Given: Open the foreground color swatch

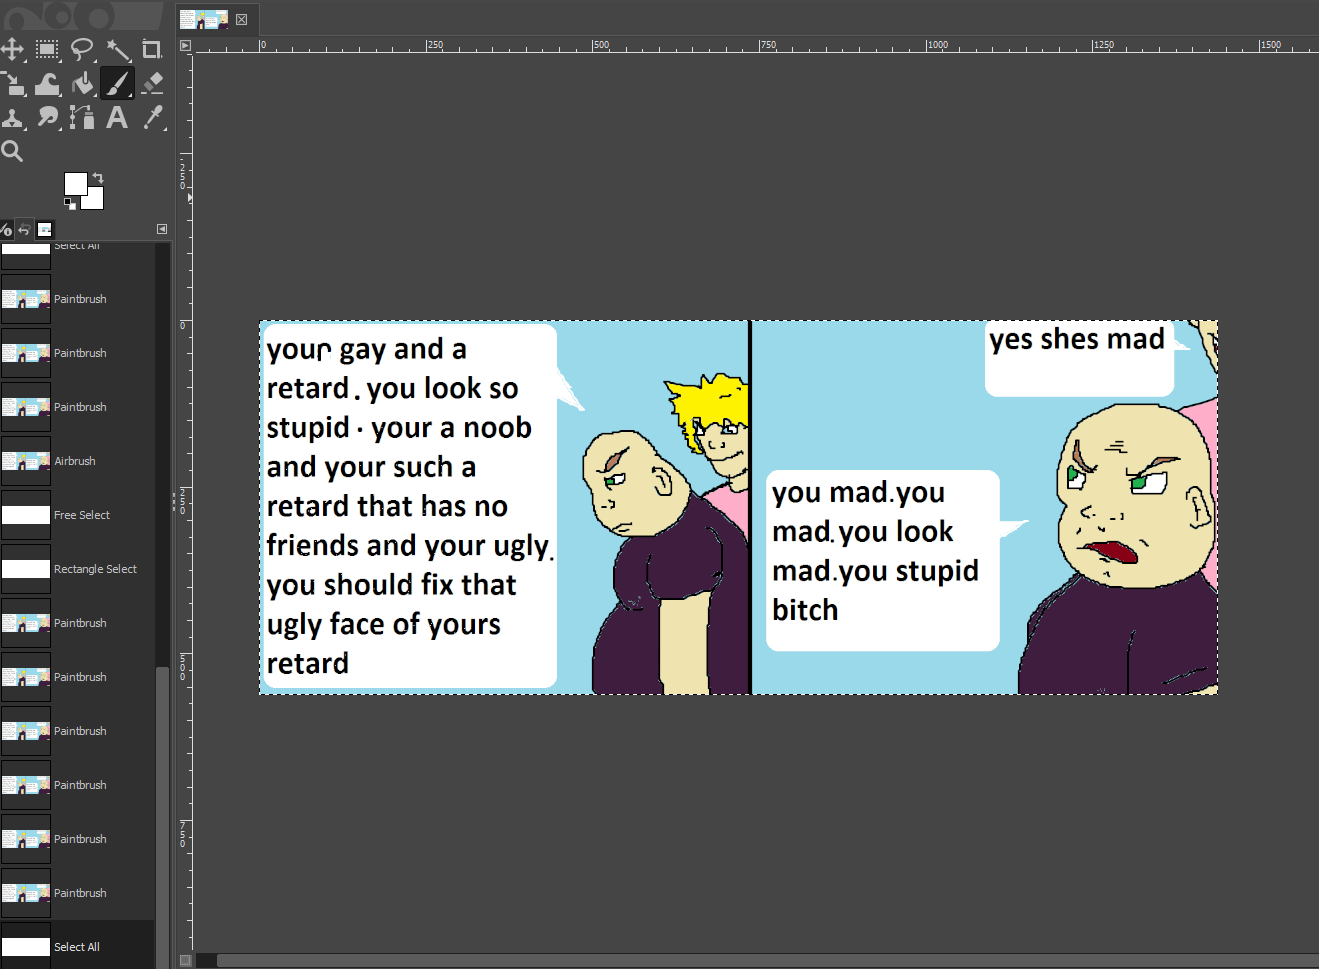Looking at the screenshot, I should (x=75, y=183).
